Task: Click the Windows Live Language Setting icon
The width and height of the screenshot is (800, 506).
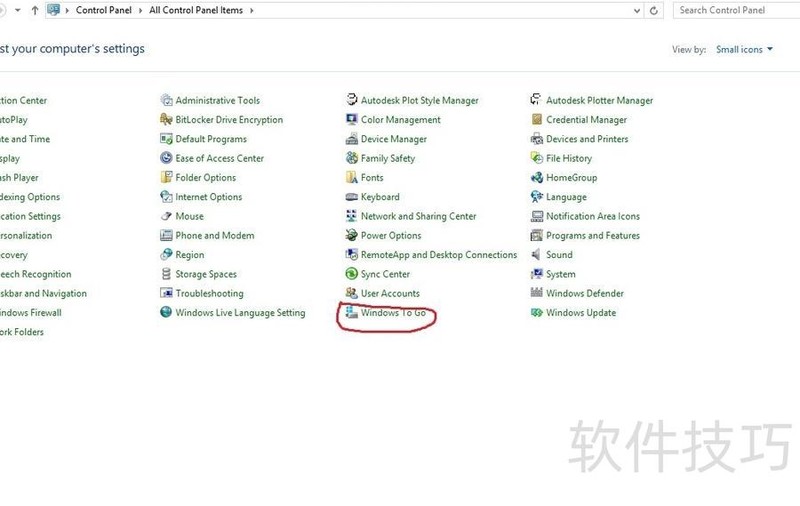Action: coord(166,312)
